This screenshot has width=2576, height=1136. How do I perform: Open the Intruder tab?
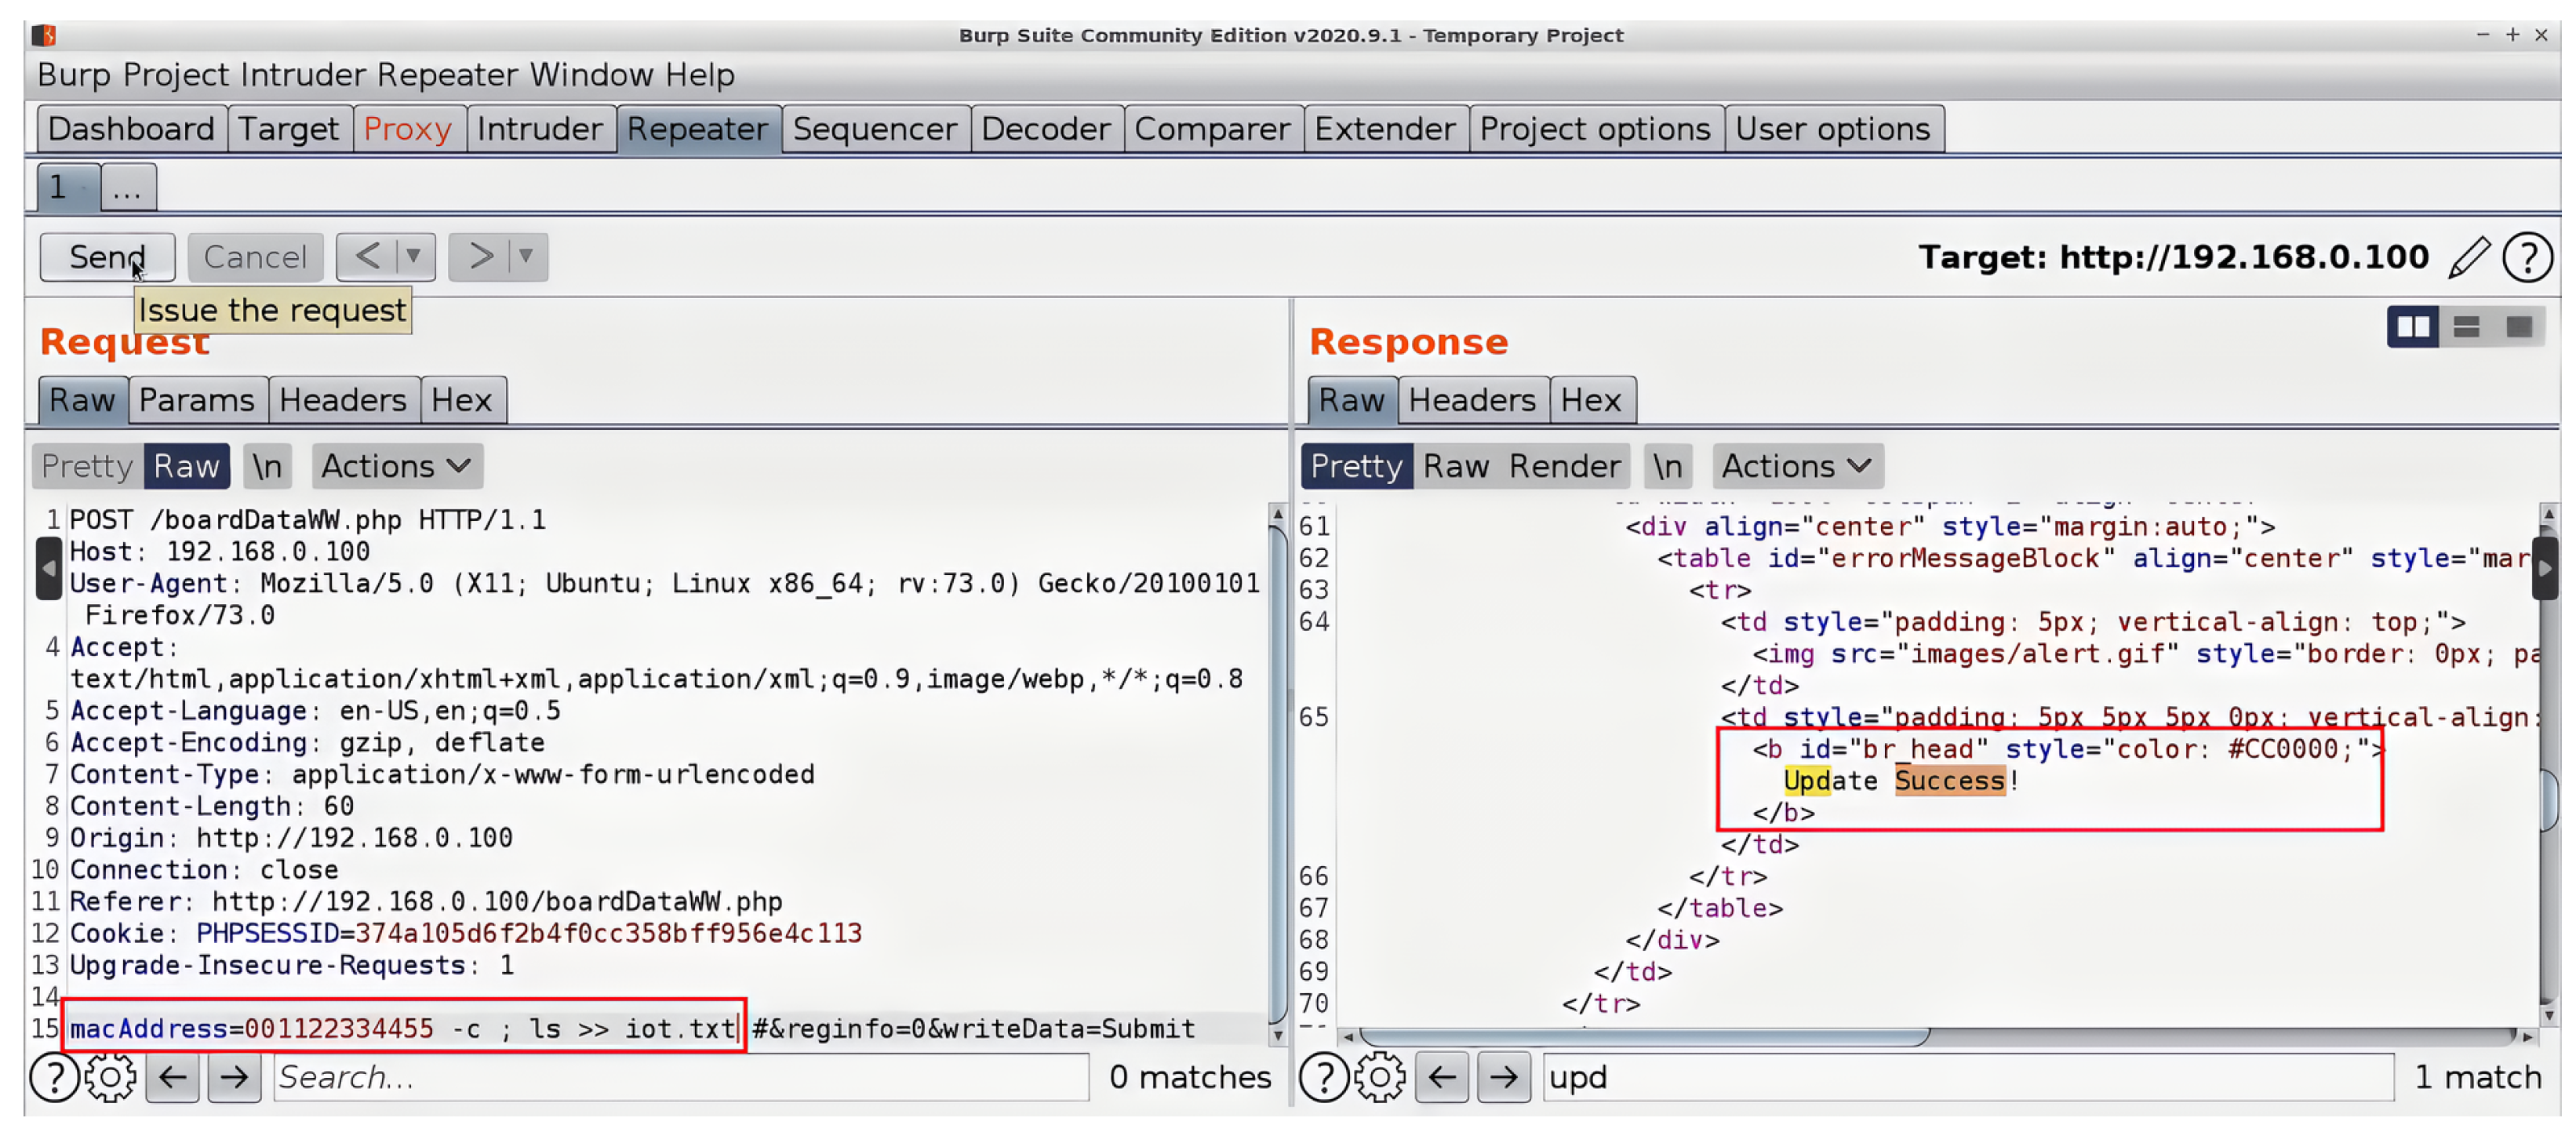pos(539,129)
